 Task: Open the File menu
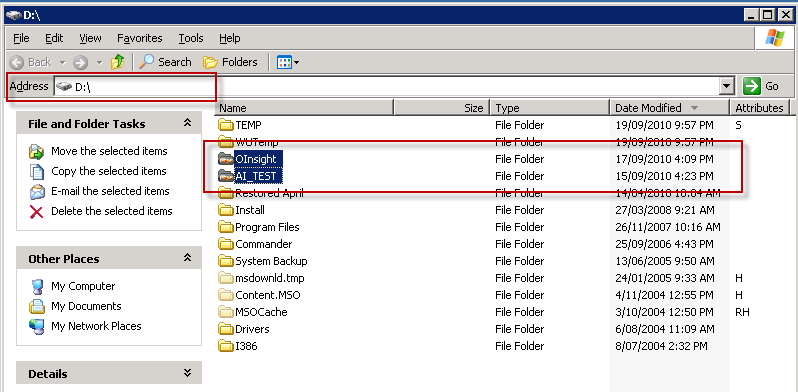(x=21, y=38)
